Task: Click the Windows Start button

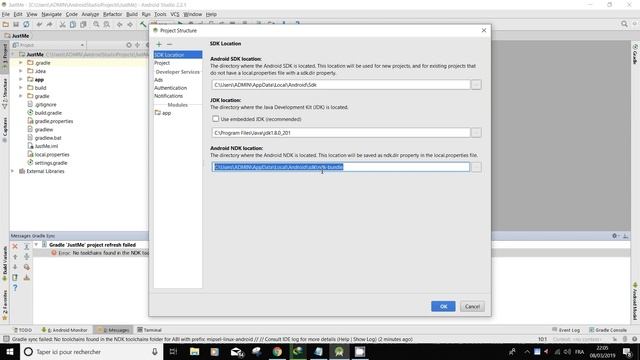Action: (9, 351)
